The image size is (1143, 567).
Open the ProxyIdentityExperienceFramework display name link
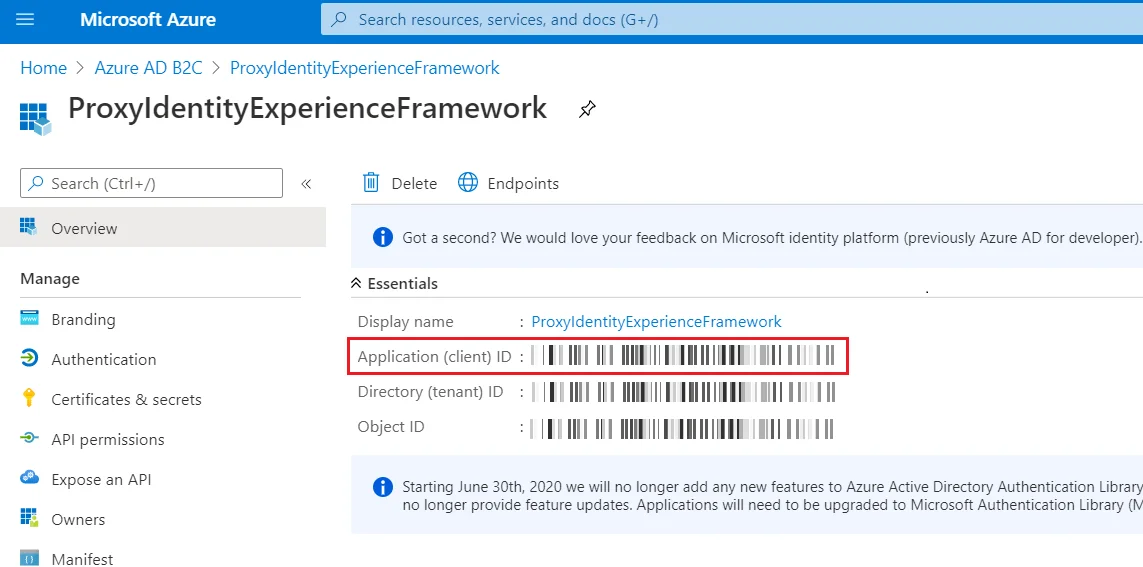[x=656, y=321]
